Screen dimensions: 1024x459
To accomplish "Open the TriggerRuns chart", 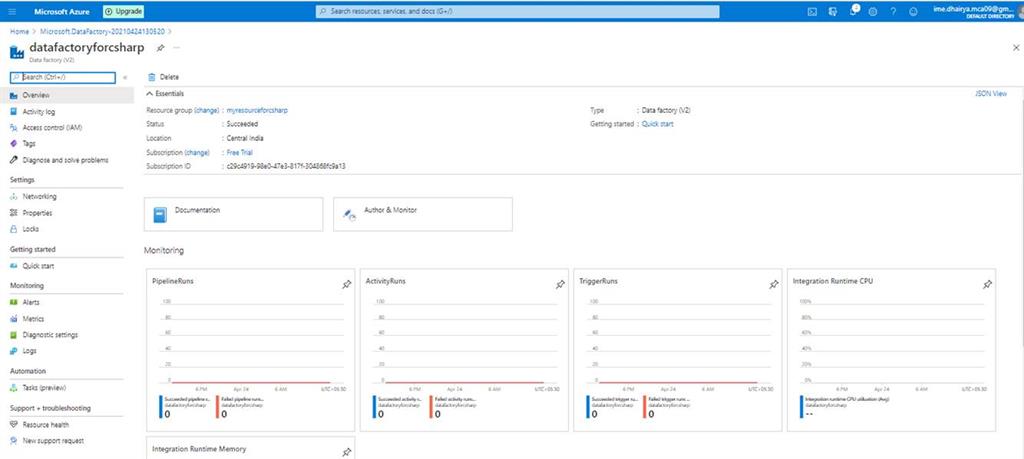I will click(x=677, y=350).
